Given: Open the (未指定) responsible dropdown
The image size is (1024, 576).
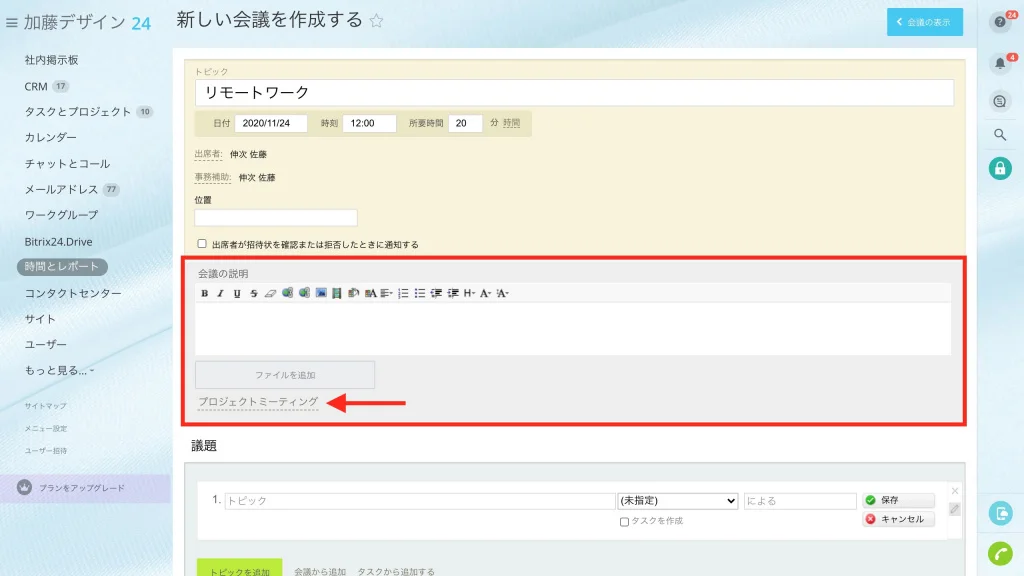Looking at the screenshot, I should [678, 501].
